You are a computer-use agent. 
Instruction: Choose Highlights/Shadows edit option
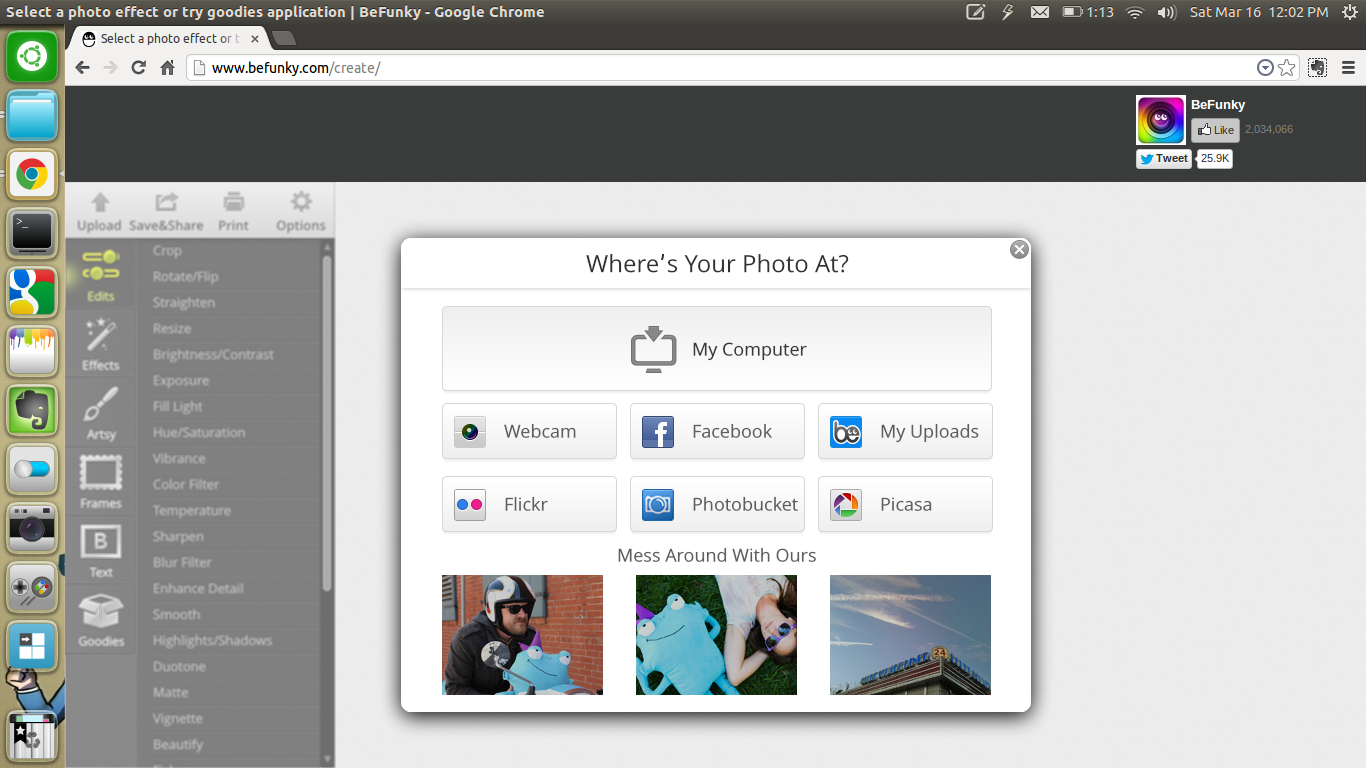pyautogui.click(x=212, y=640)
